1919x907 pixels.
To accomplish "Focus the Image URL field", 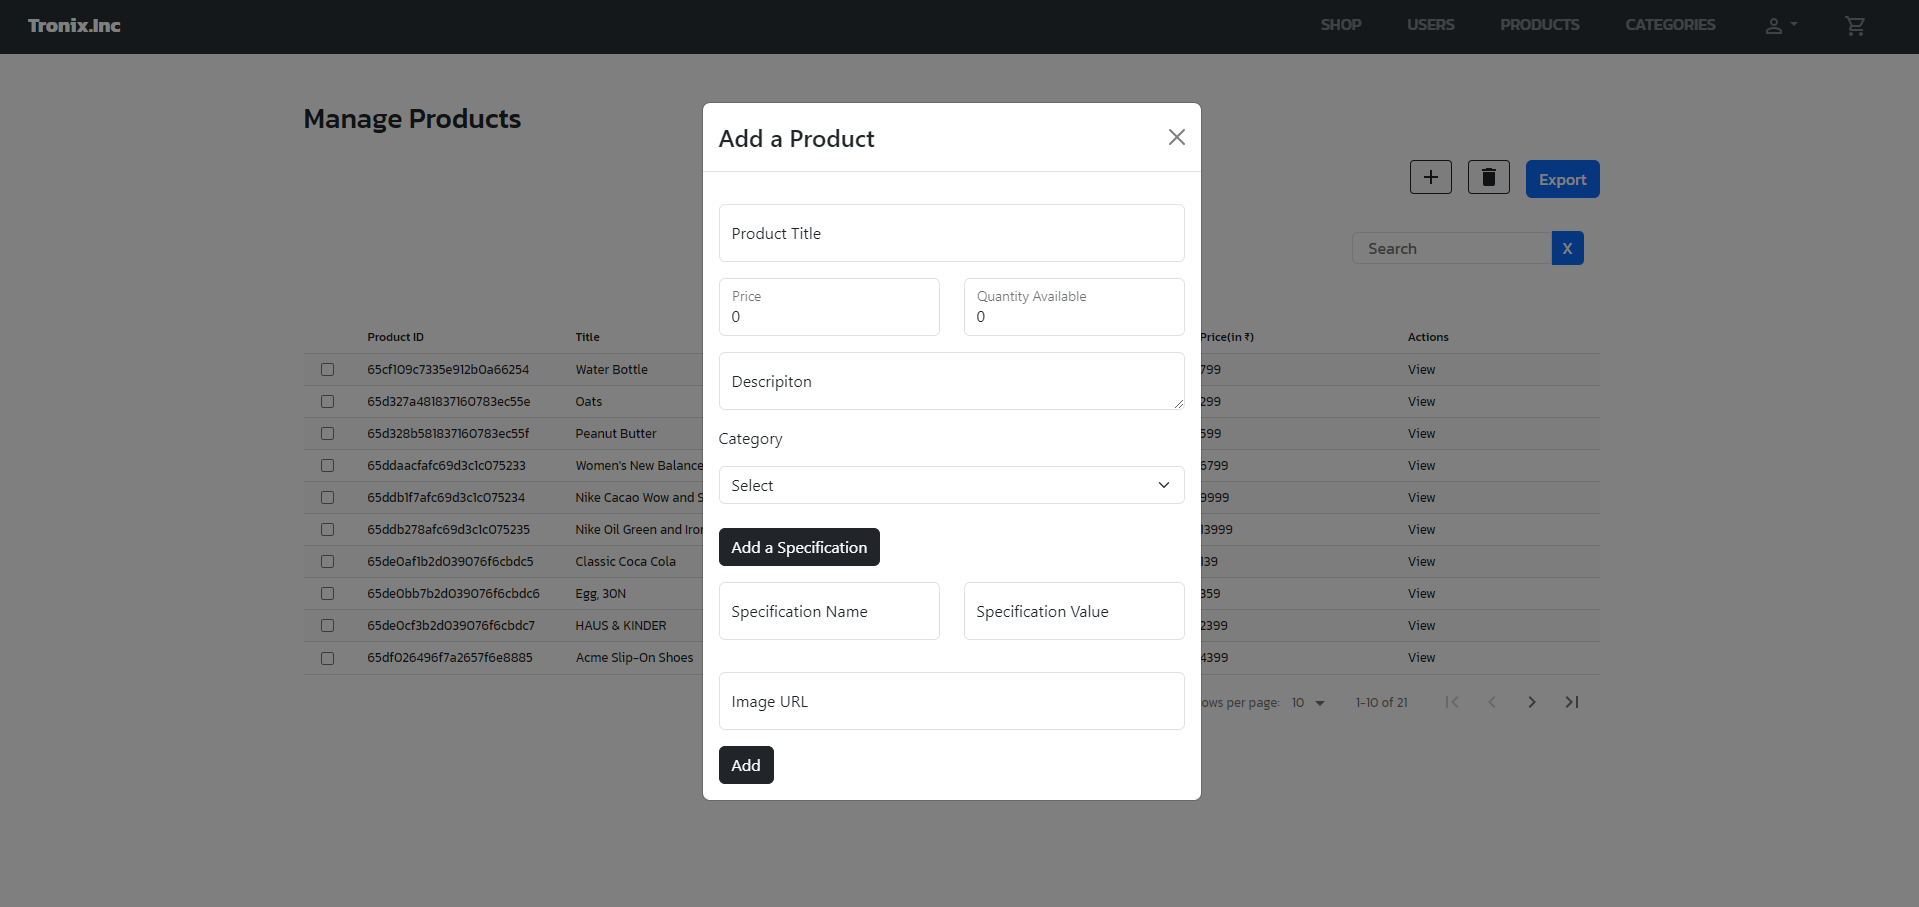I will pyautogui.click(x=951, y=701).
